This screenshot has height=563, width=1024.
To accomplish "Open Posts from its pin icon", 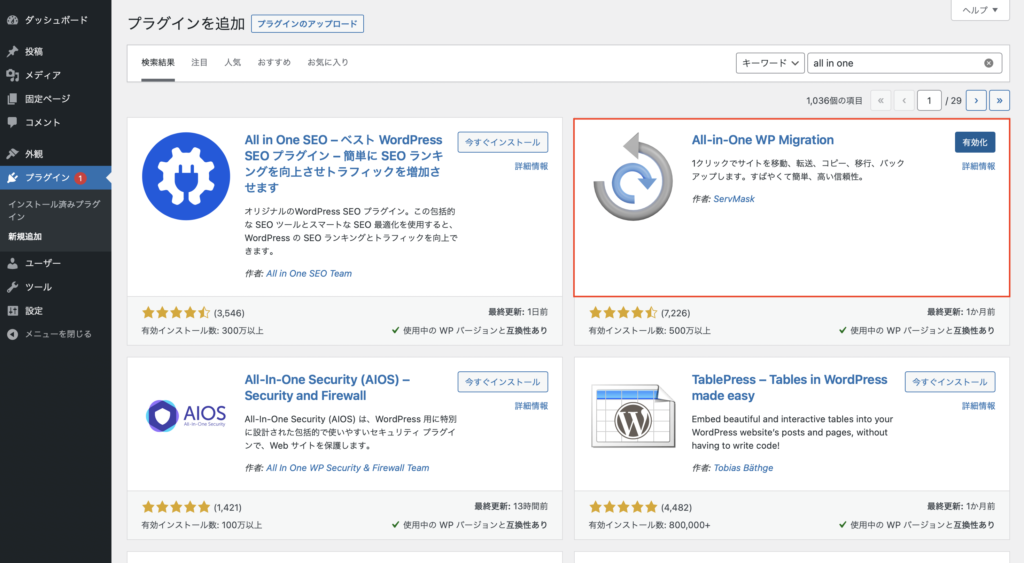I will 12,52.
